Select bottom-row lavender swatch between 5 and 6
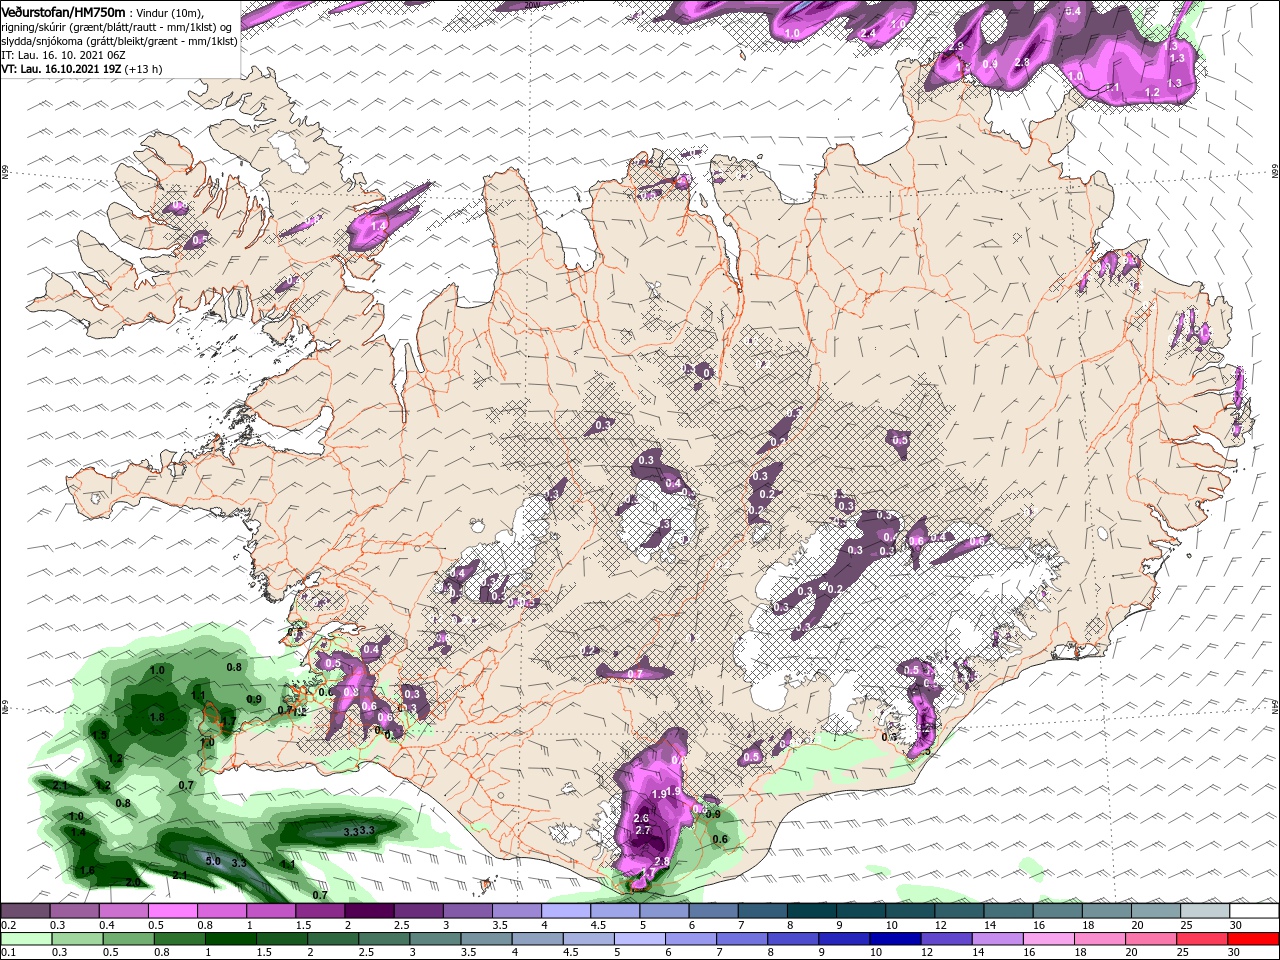The width and height of the screenshot is (1280, 960). tap(639, 938)
